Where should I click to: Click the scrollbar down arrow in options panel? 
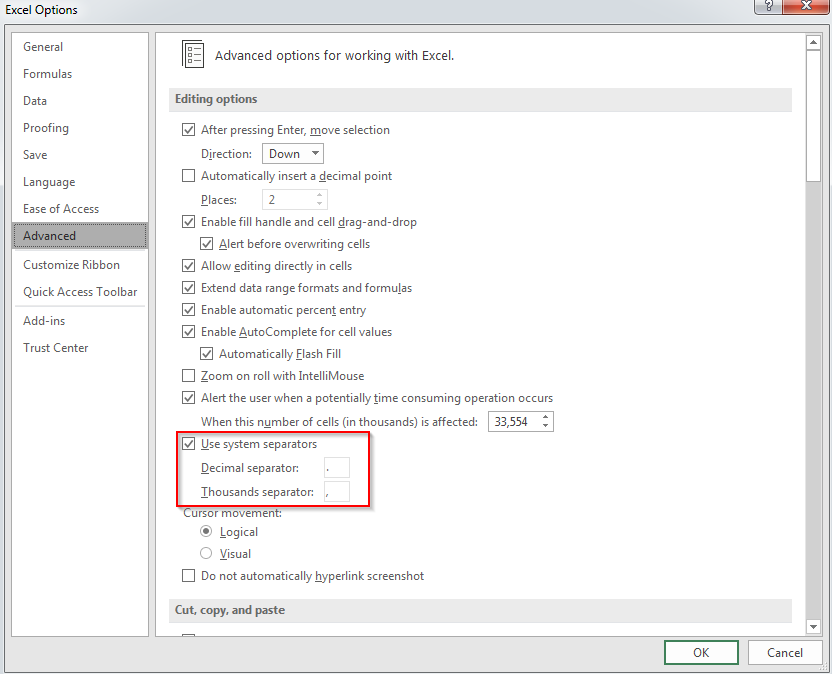(813, 626)
